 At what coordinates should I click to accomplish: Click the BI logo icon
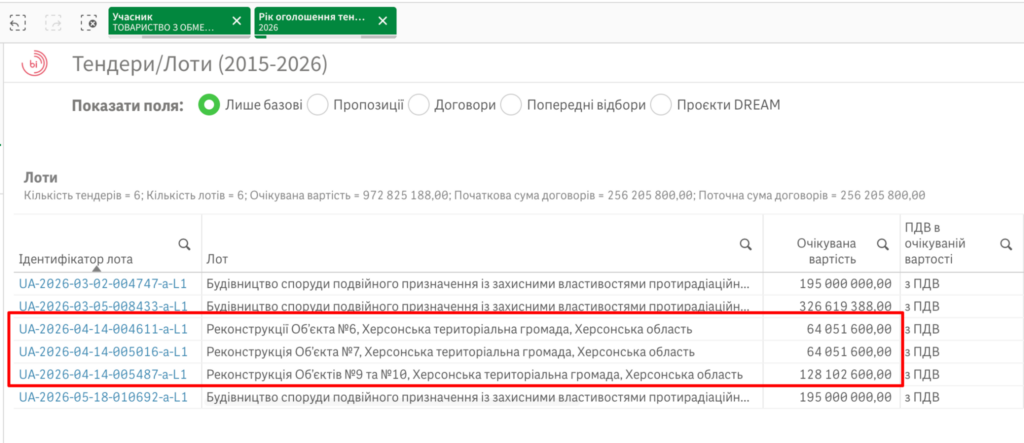[34, 64]
